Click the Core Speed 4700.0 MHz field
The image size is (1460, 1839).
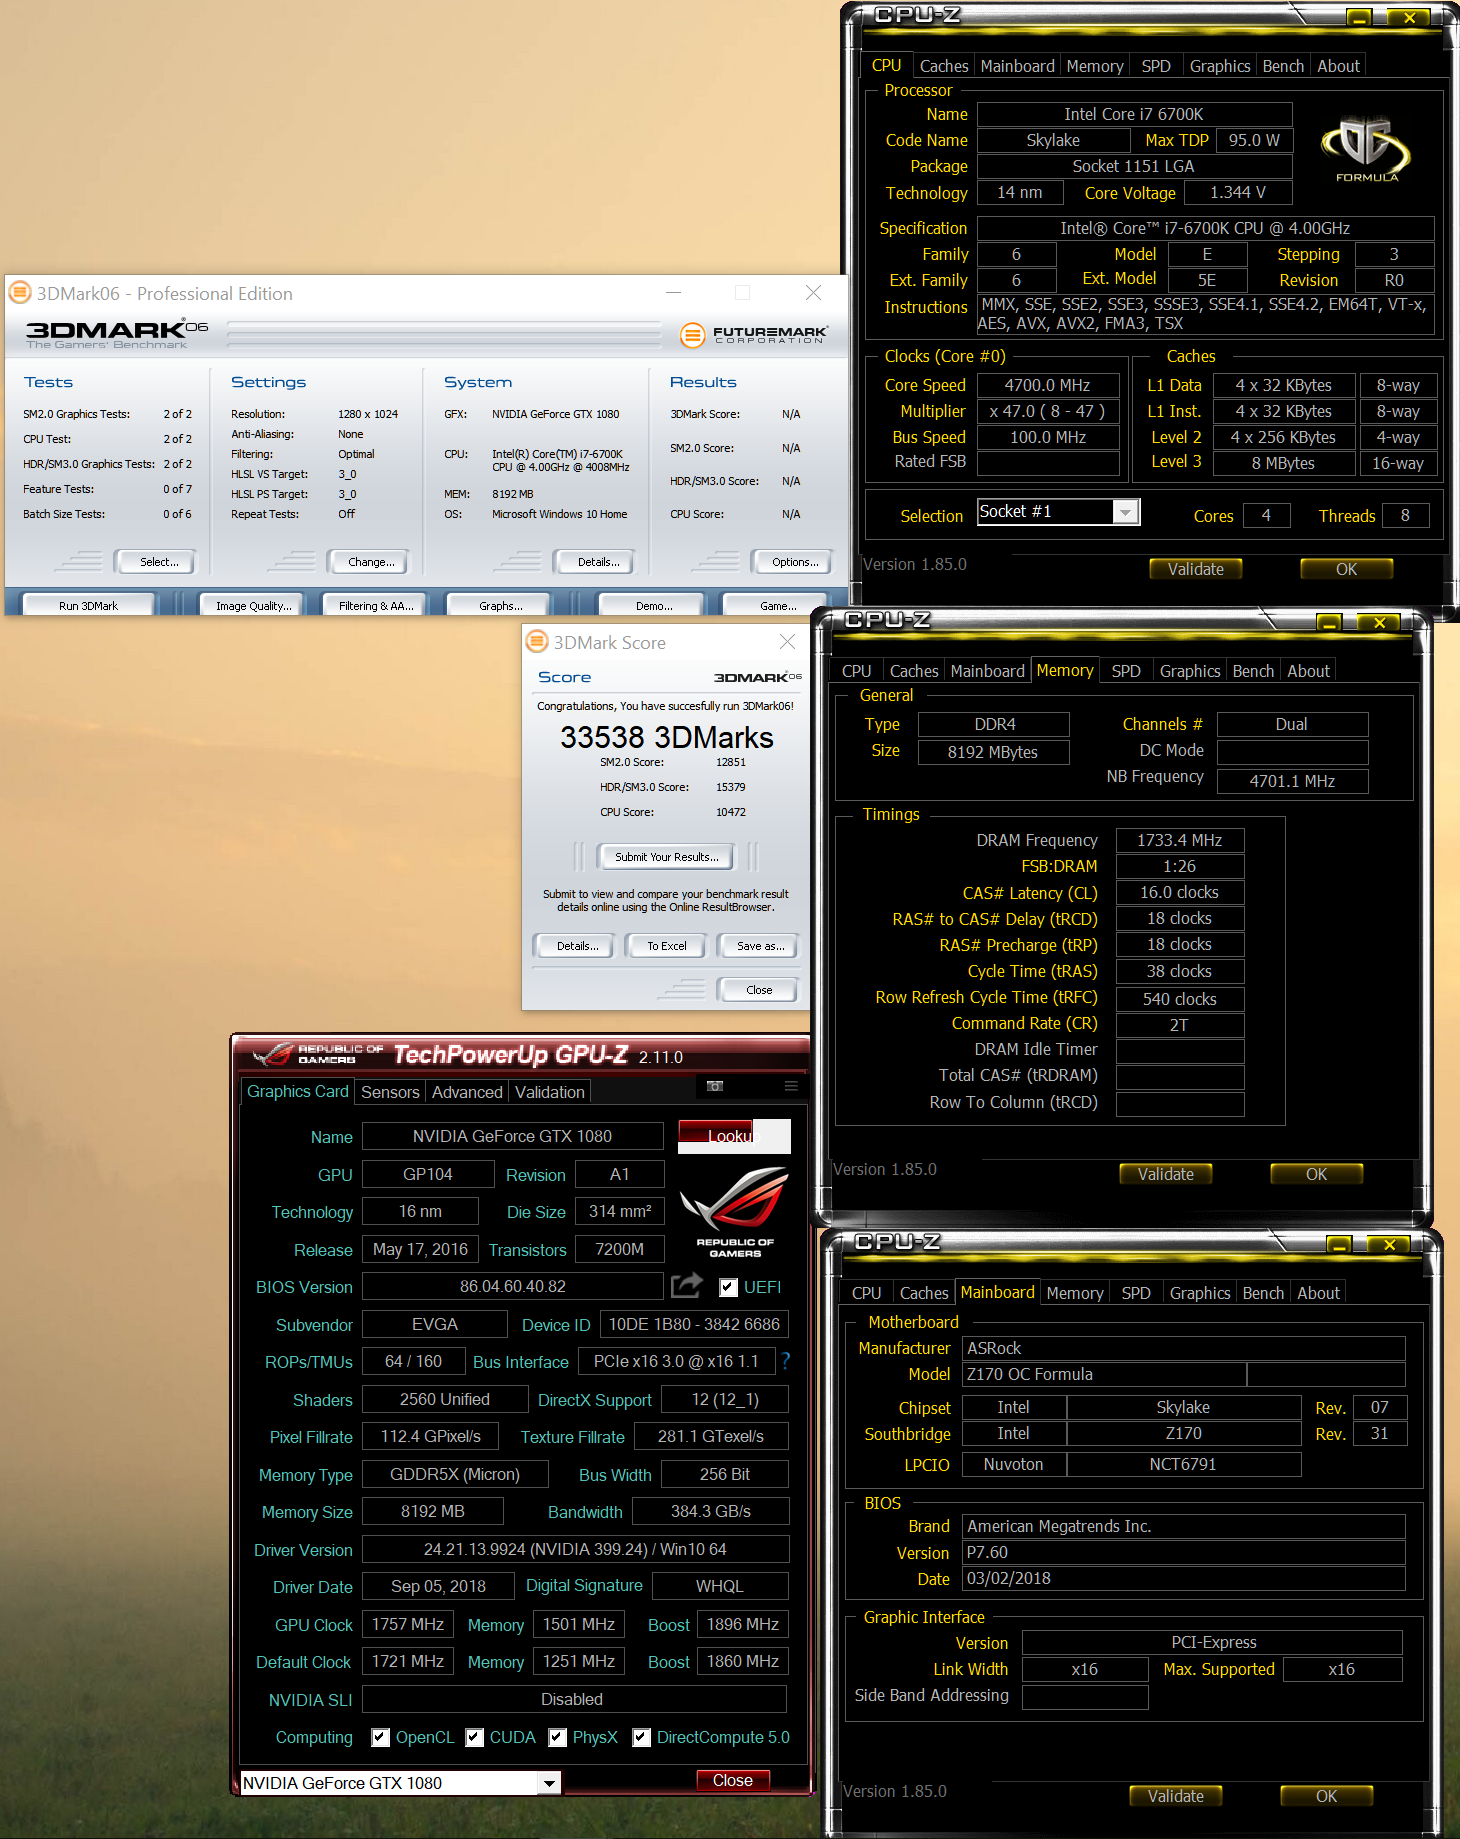[x=1047, y=385]
